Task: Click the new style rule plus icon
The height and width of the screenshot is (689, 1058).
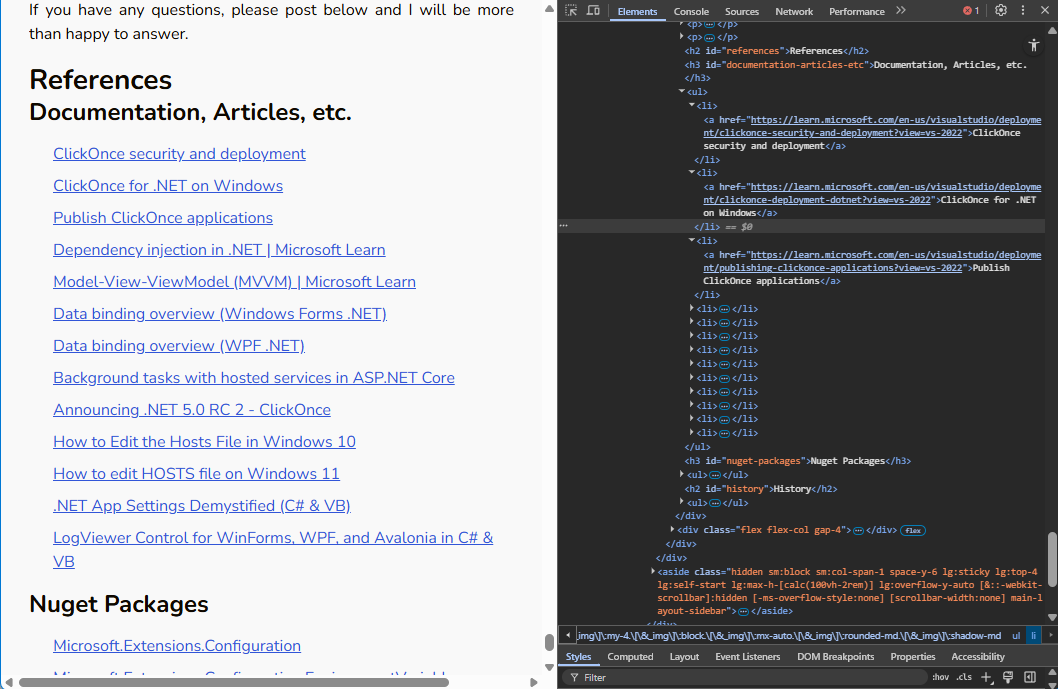Action: [x=986, y=677]
